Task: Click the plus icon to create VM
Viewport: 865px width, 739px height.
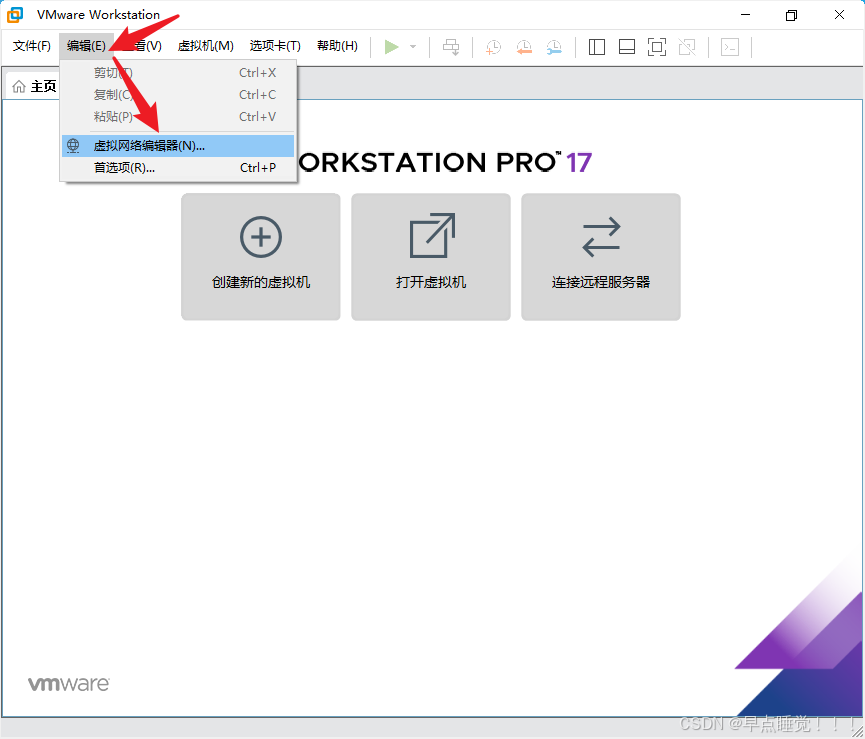Action: point(261,237)
